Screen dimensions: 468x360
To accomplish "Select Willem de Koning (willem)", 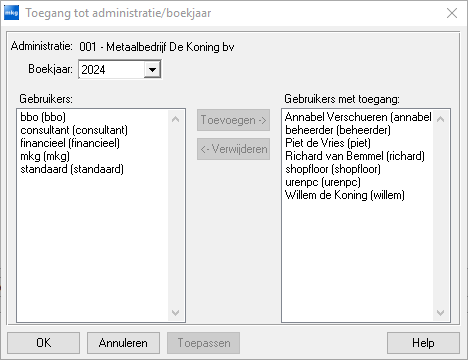I will tap(345, 195).
